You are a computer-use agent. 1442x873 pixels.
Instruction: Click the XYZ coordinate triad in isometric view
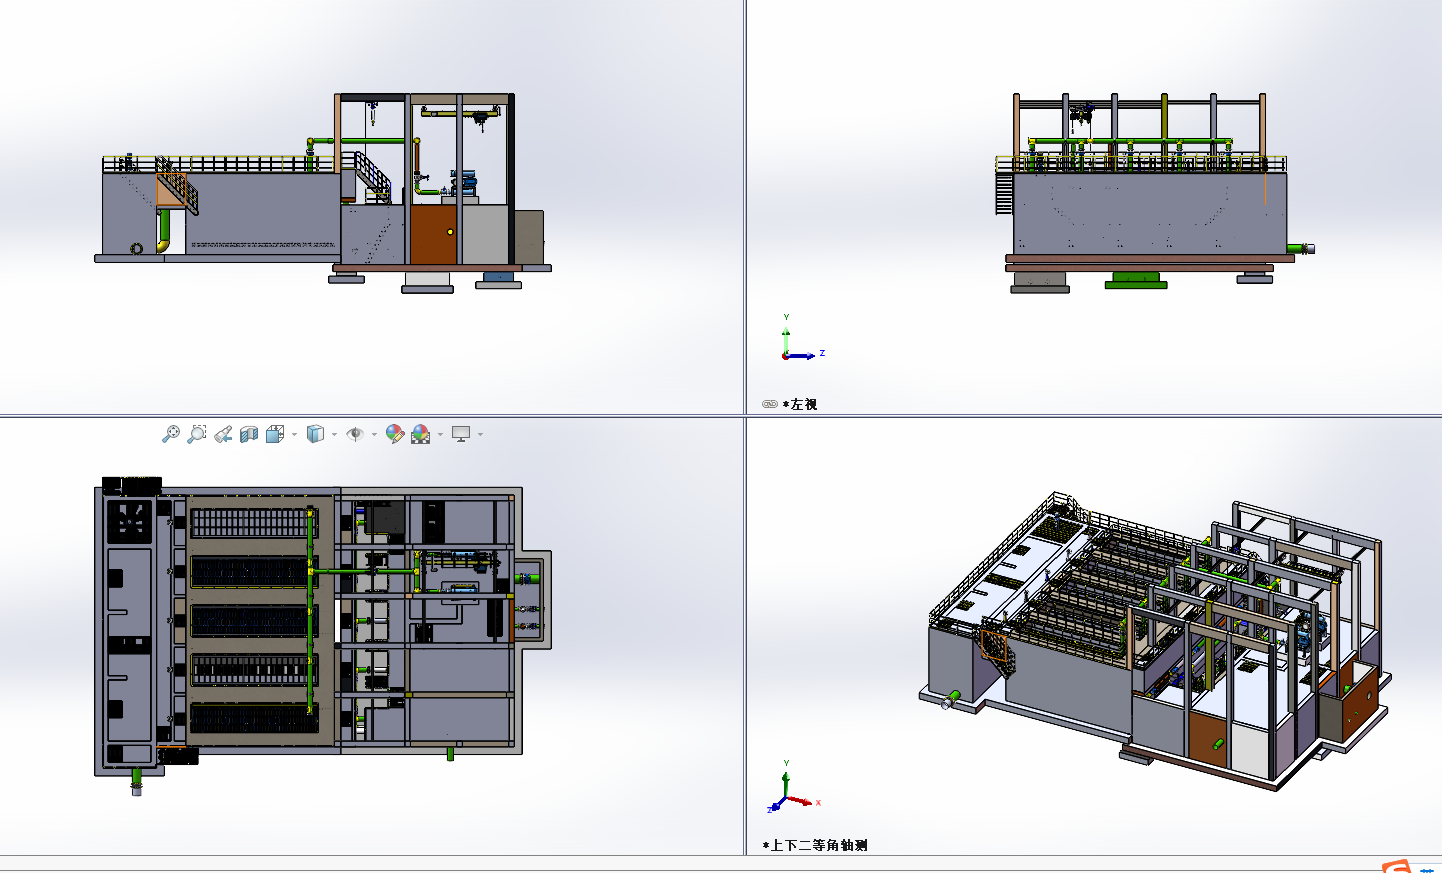794,786
